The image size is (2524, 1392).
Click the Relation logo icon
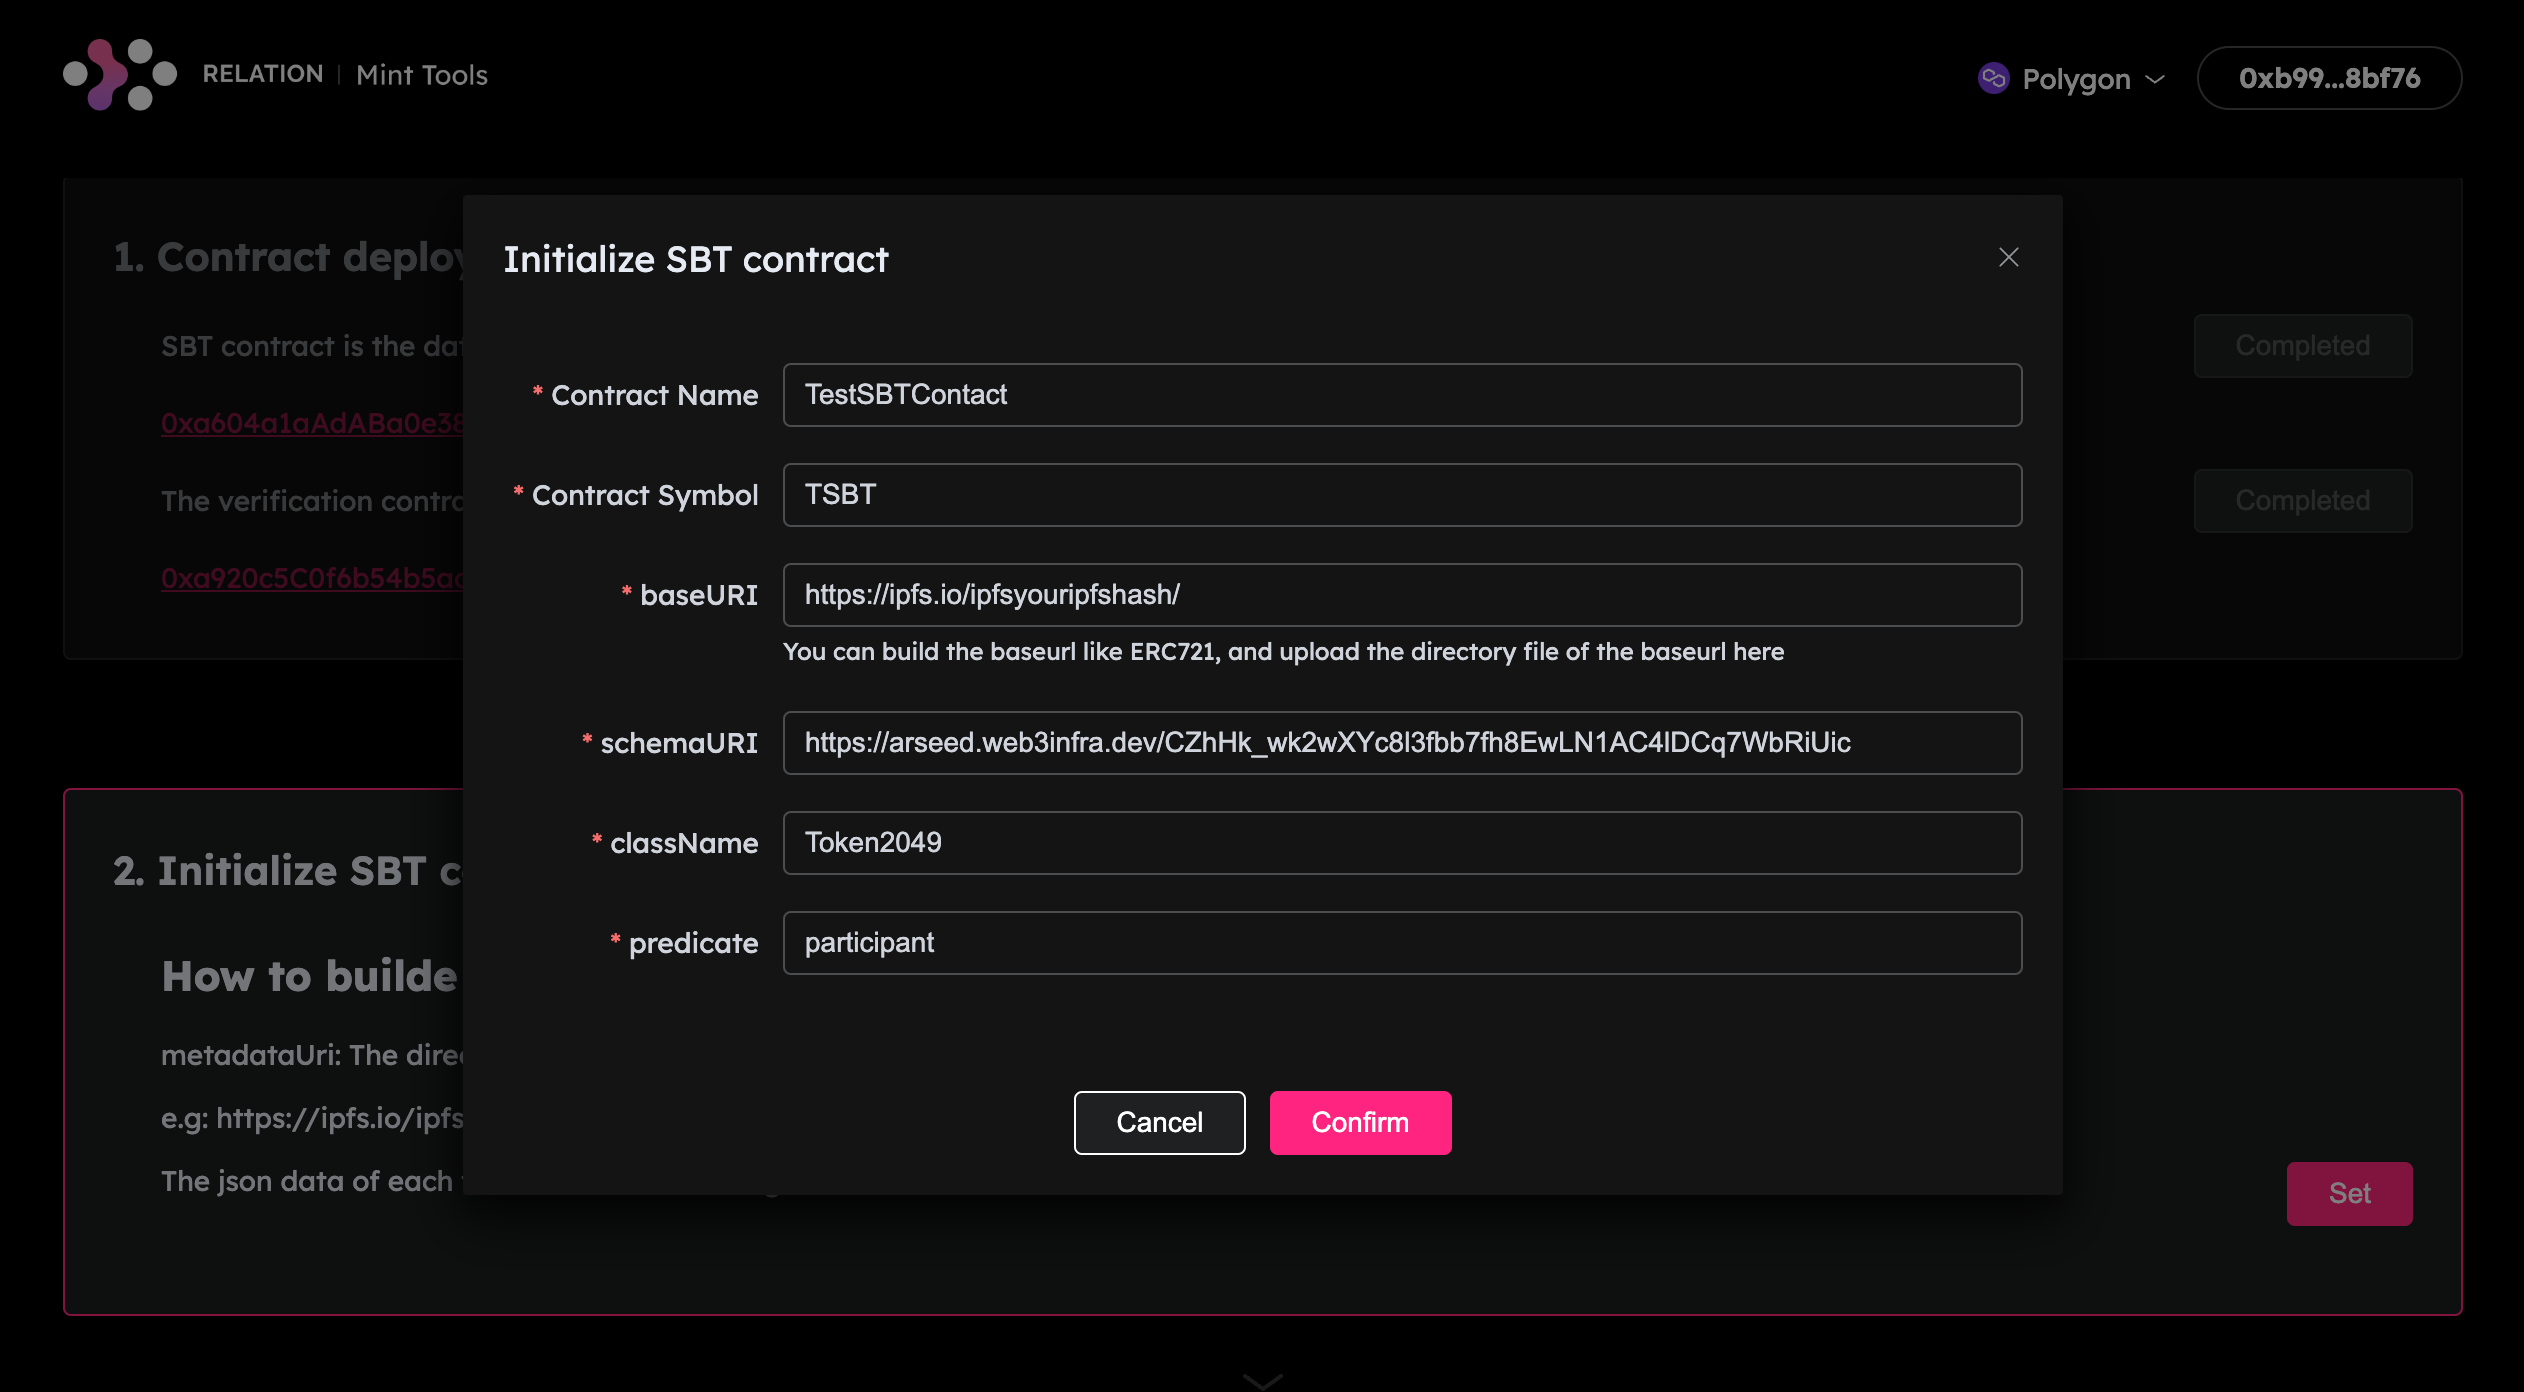[x=119, y=75]
